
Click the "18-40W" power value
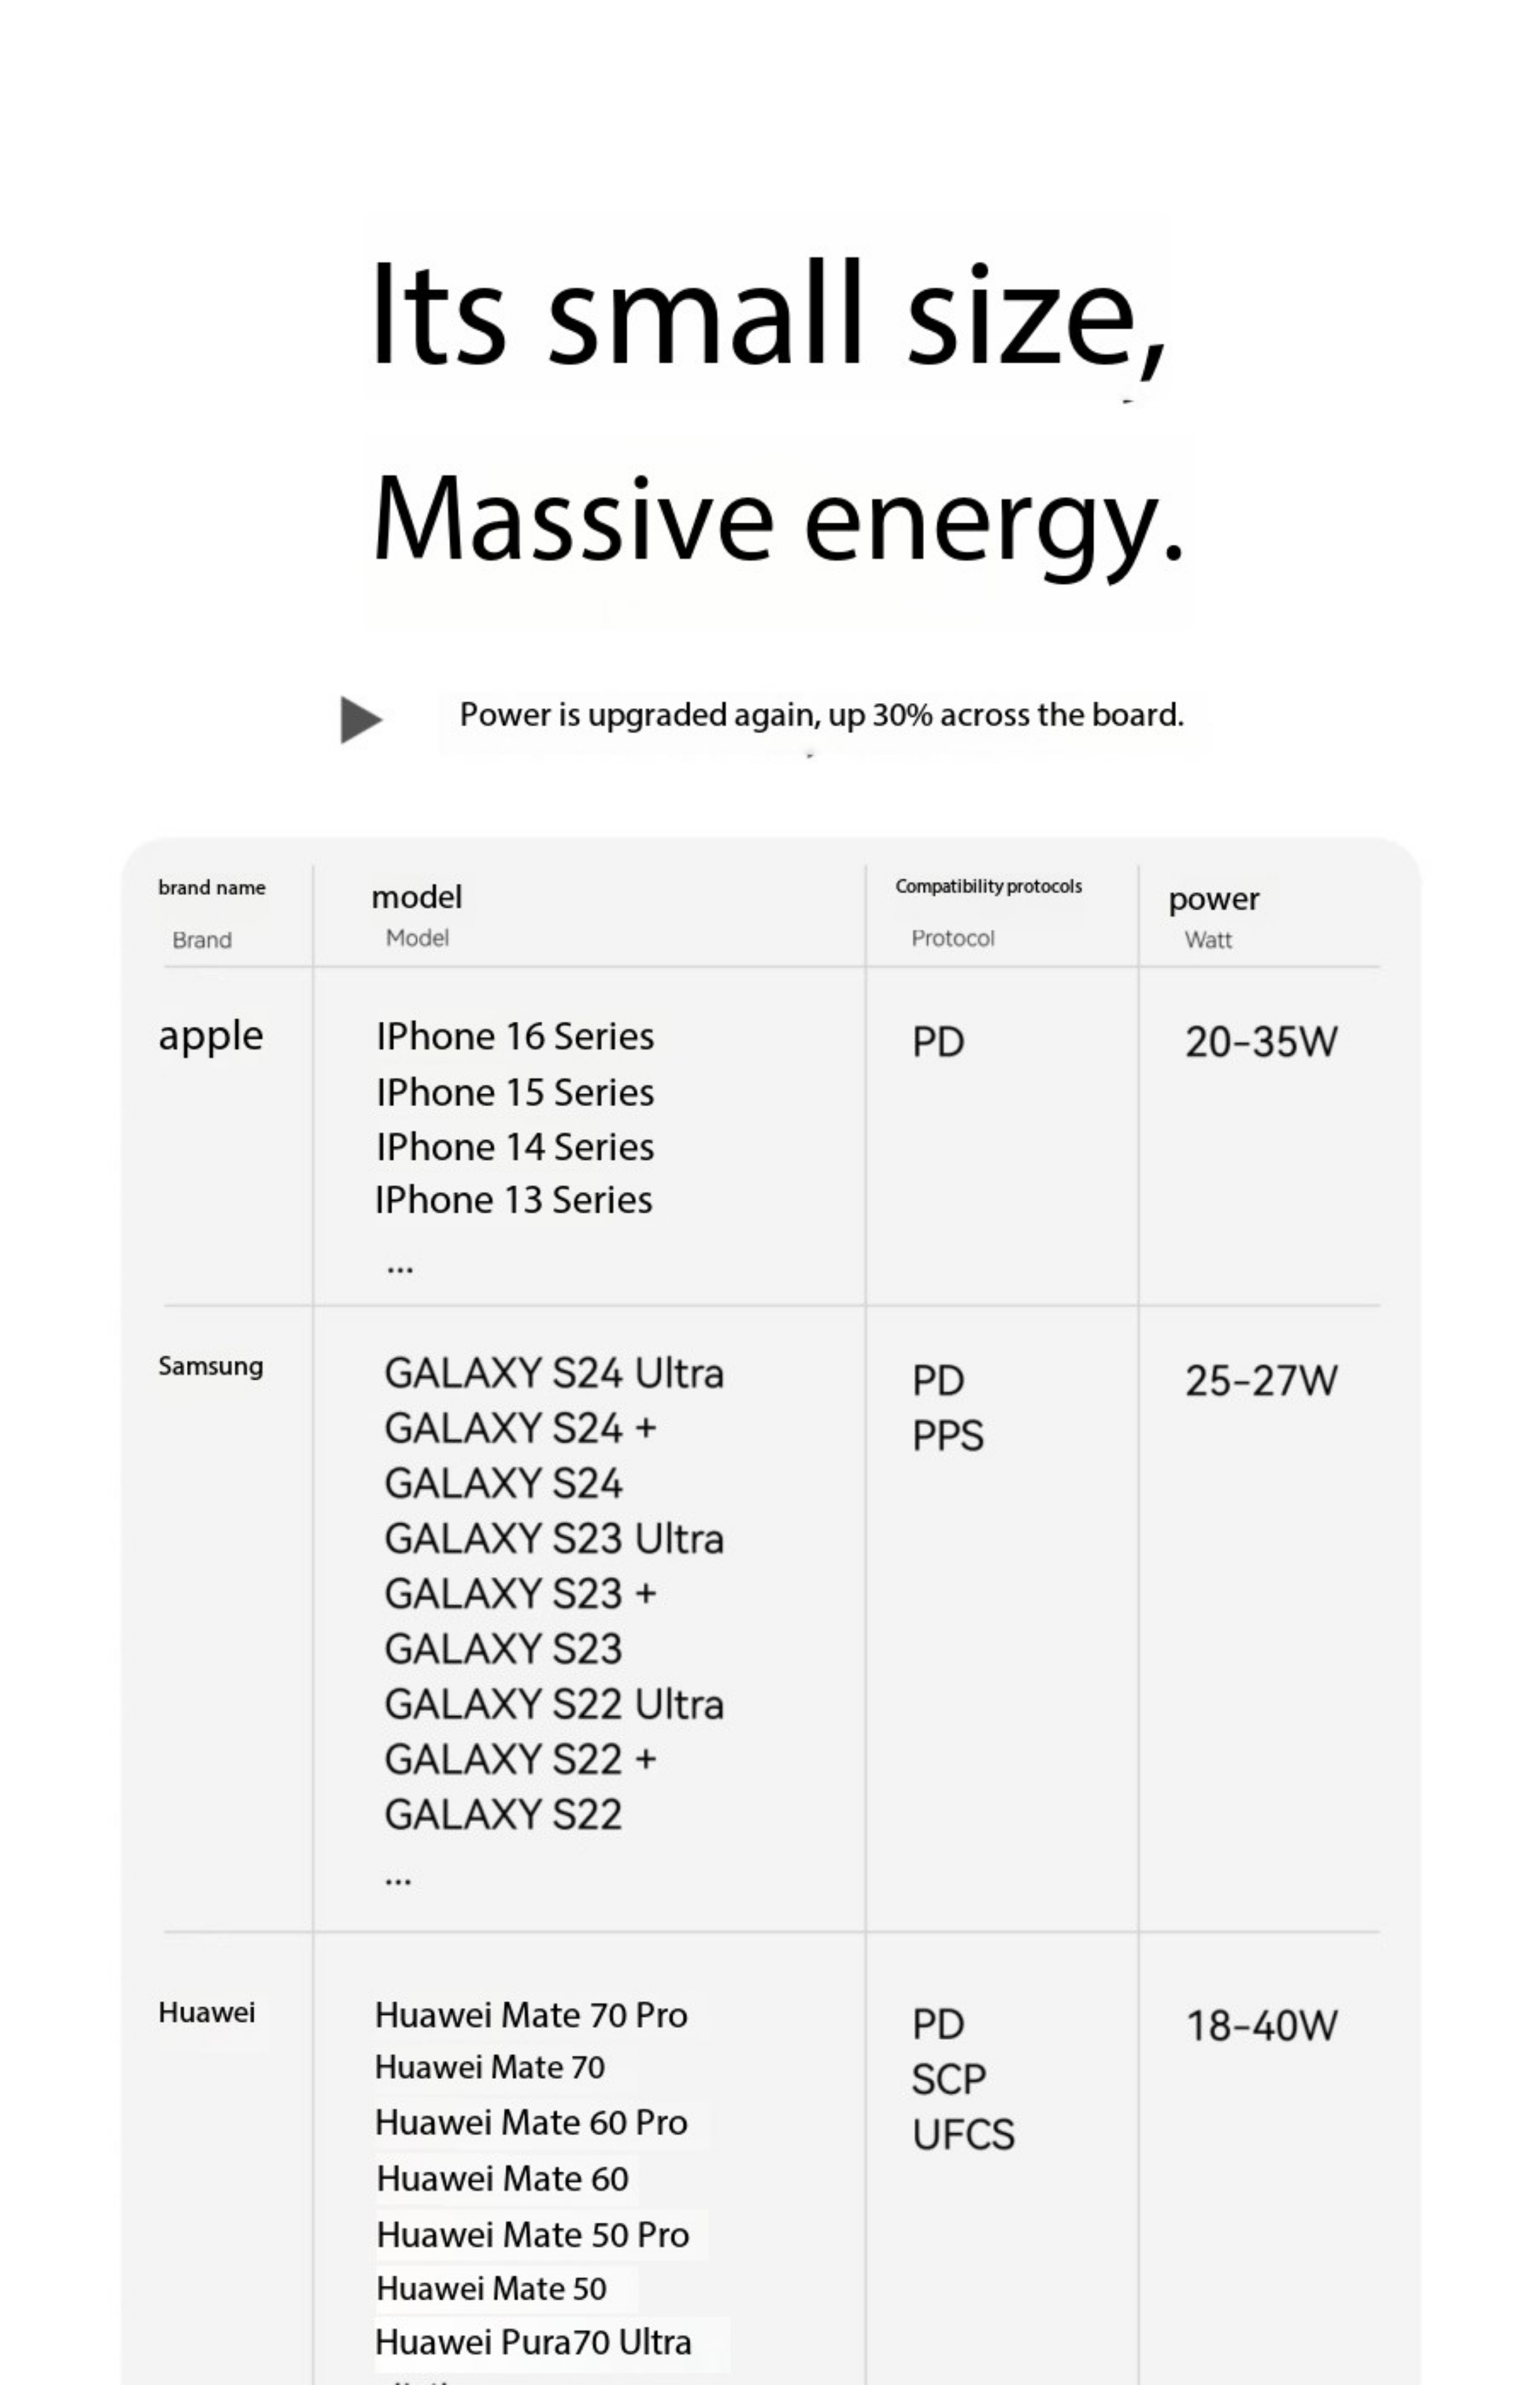1261,2026
